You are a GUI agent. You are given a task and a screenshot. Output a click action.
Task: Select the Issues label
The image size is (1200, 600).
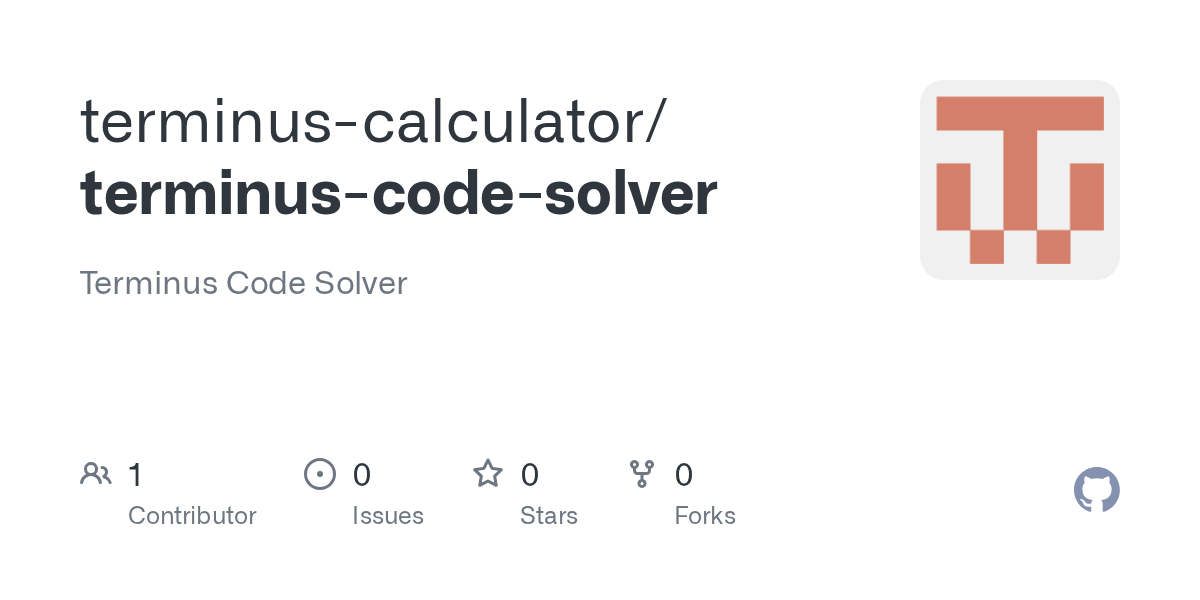point(388,516)
